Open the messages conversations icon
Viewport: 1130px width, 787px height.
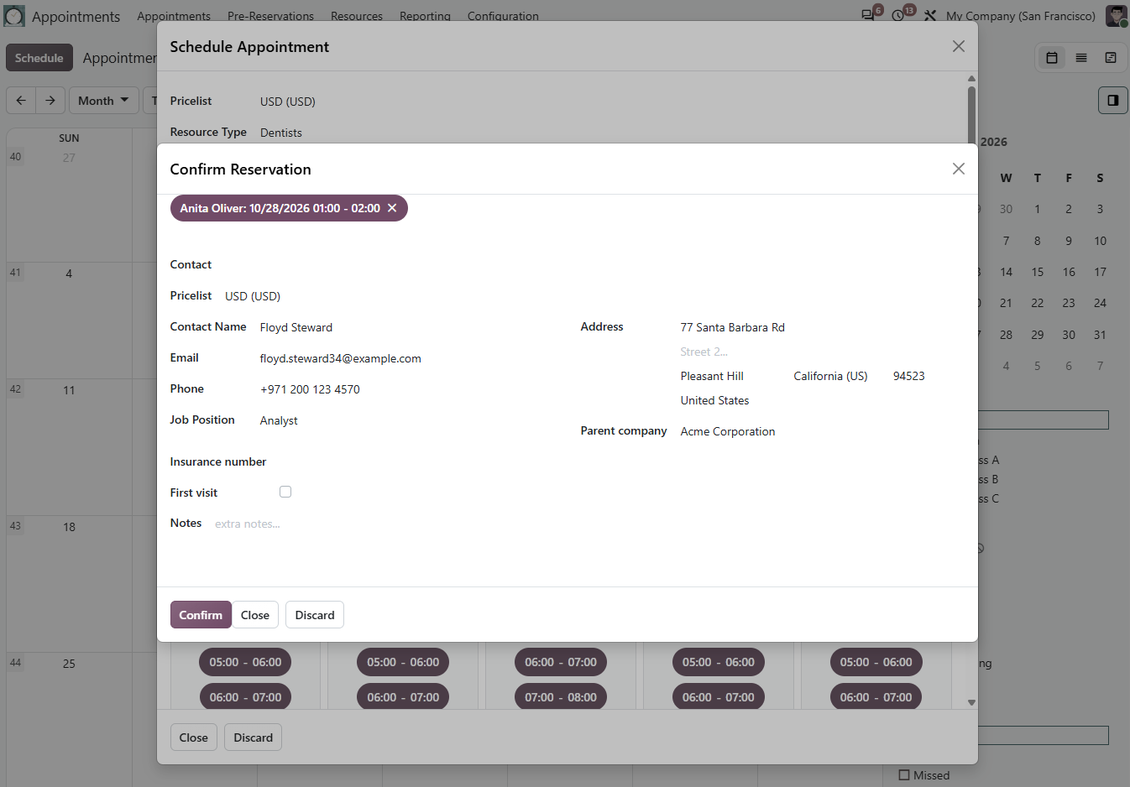(868, 15)
